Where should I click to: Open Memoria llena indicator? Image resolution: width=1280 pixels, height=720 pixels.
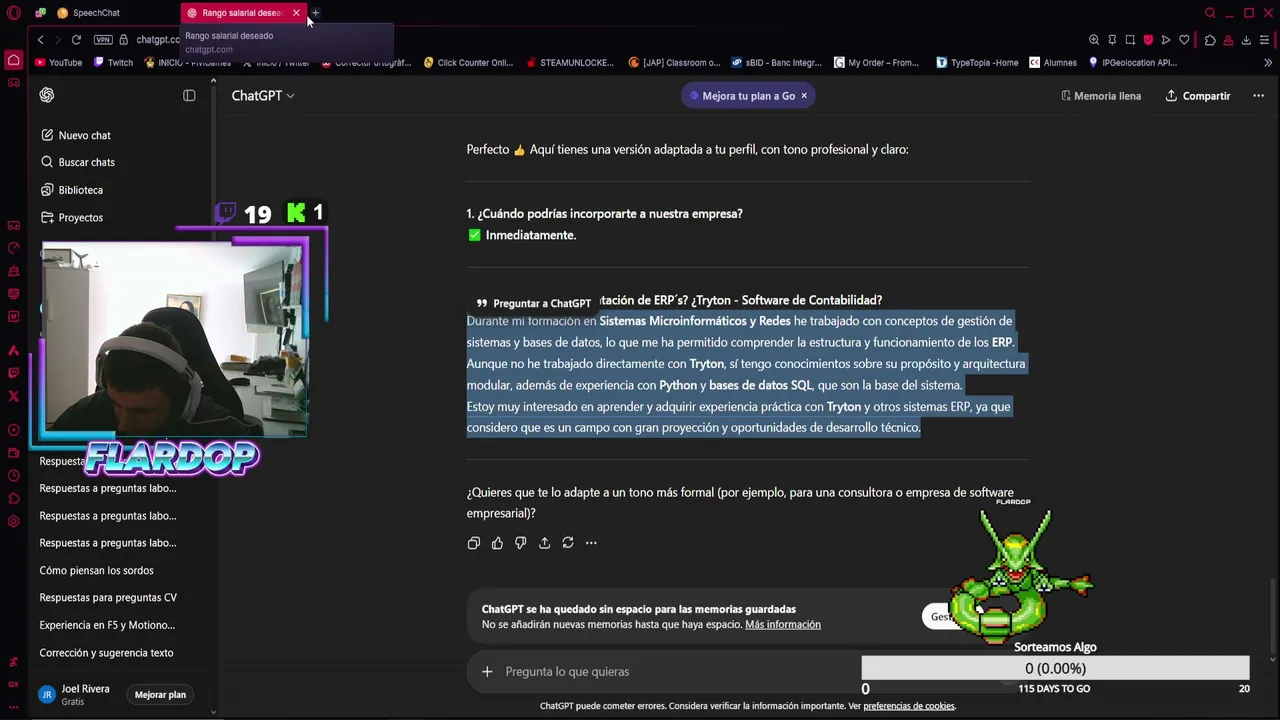(1101, 95)
